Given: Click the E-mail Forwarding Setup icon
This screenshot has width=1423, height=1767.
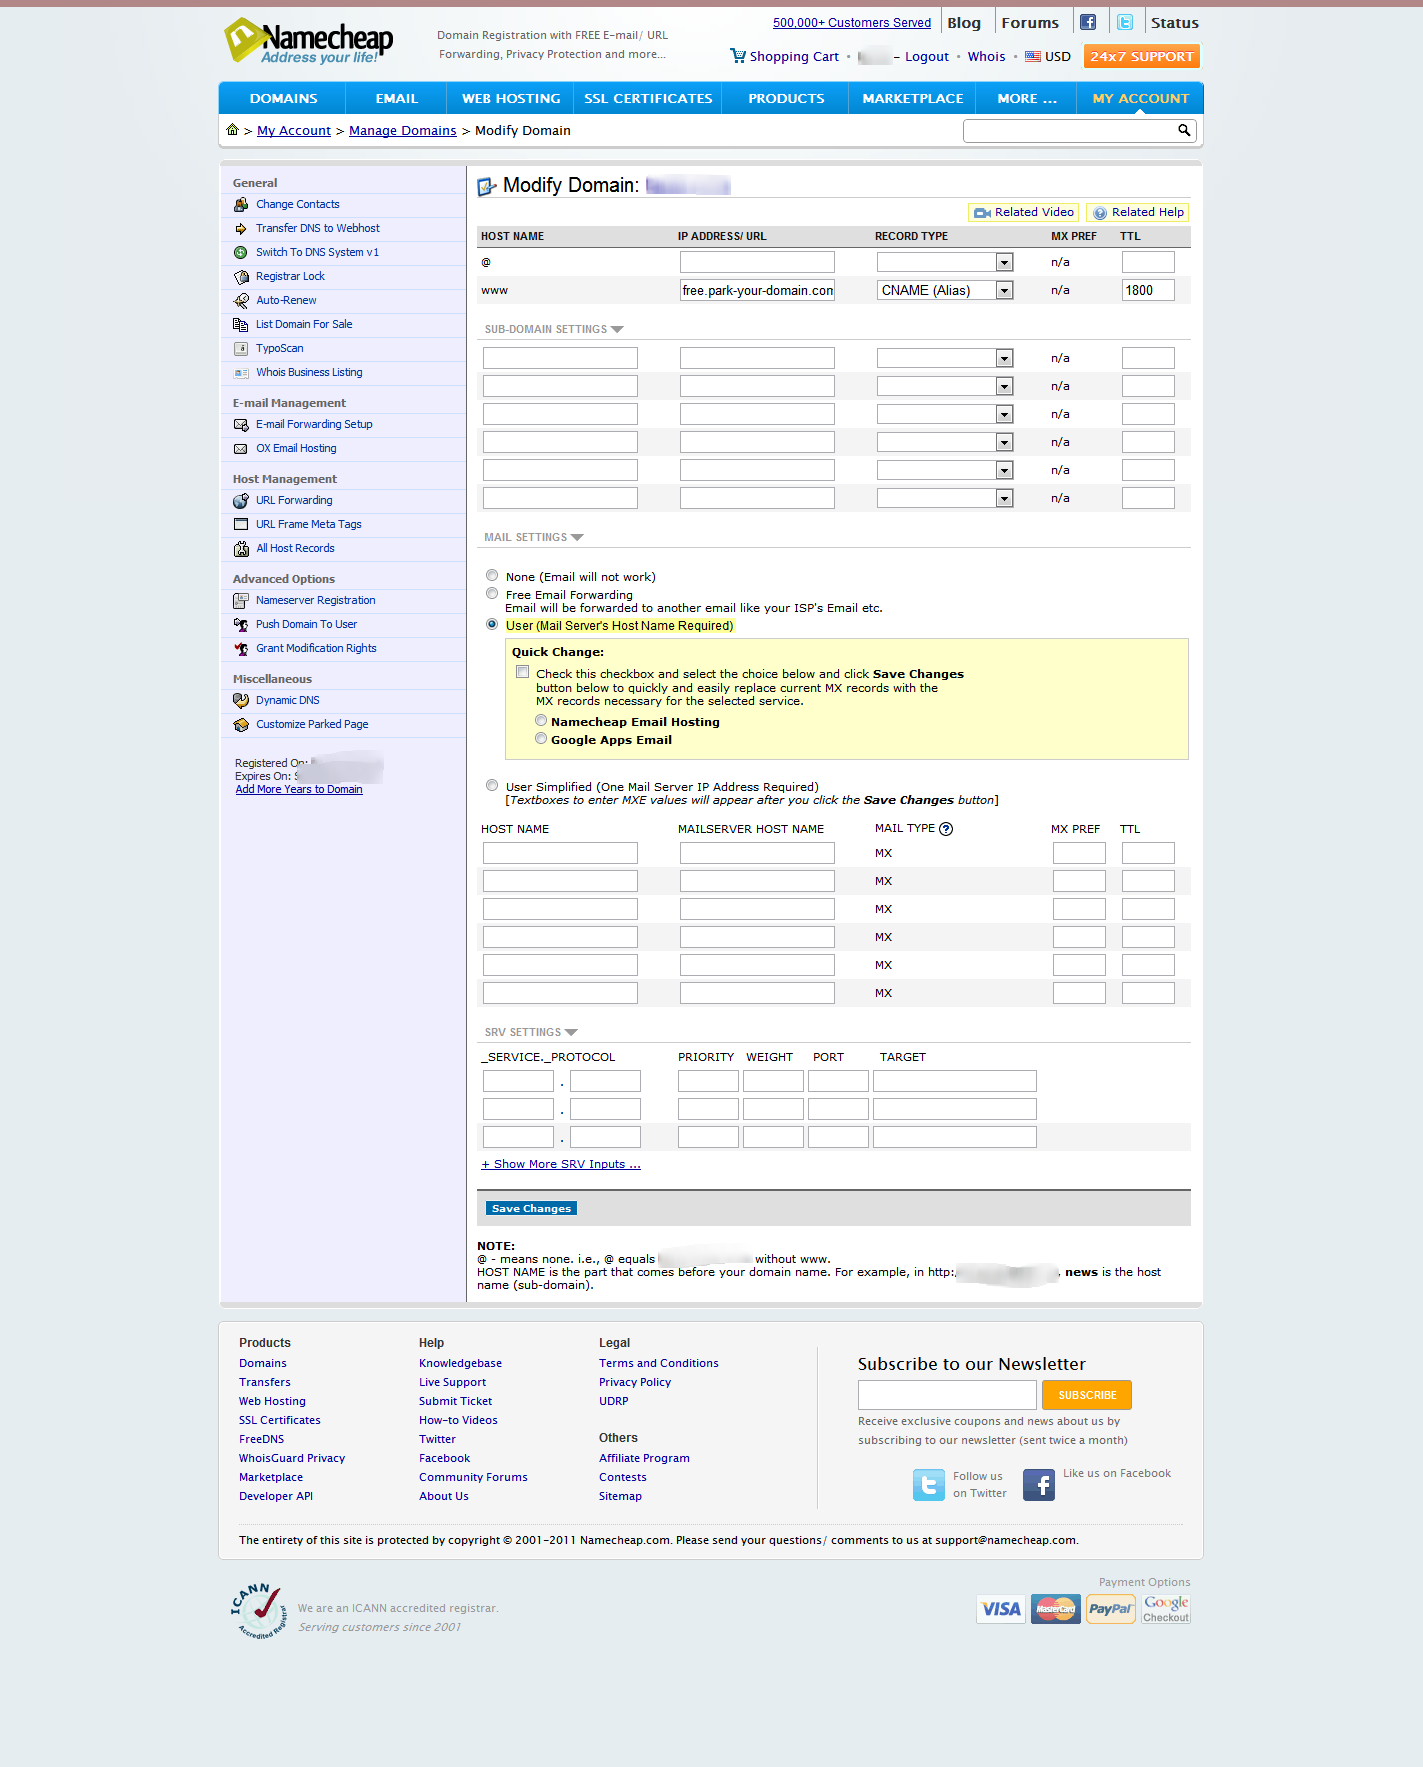Looking at the screenshot, I should 241,424.
